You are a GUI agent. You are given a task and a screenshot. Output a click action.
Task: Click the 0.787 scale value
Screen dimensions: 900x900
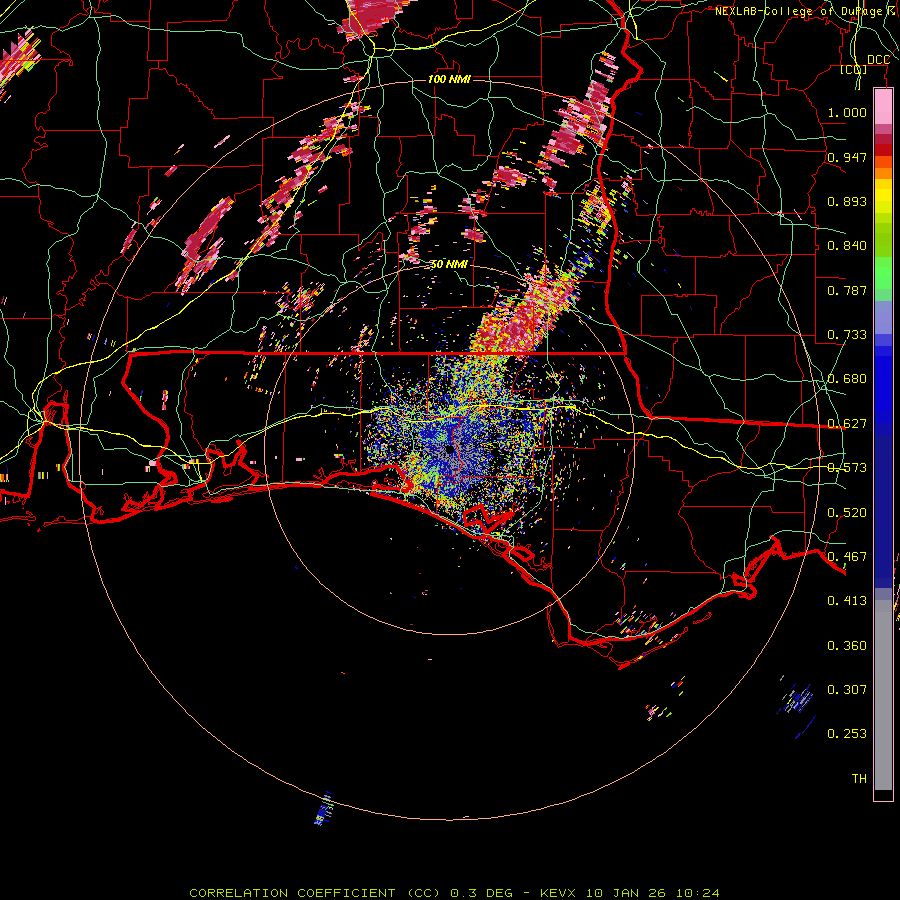point(847,290)
